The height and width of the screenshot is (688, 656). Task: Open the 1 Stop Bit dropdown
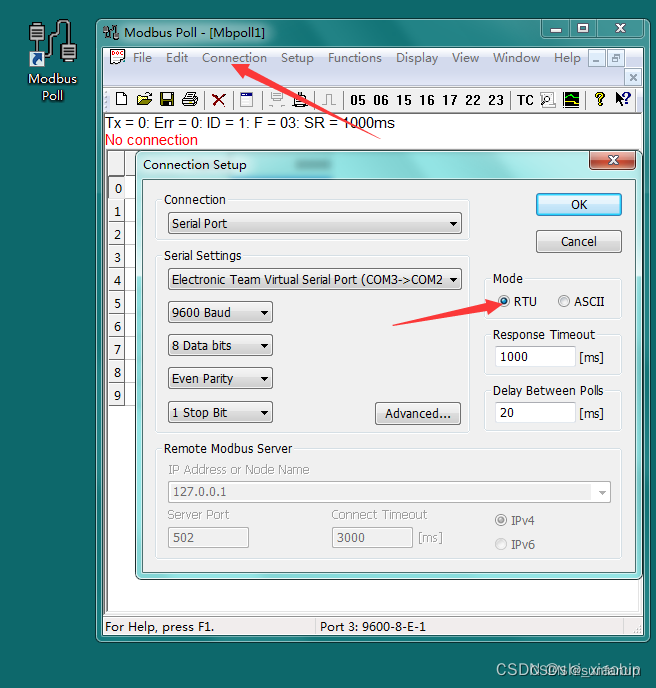point(220,412)
